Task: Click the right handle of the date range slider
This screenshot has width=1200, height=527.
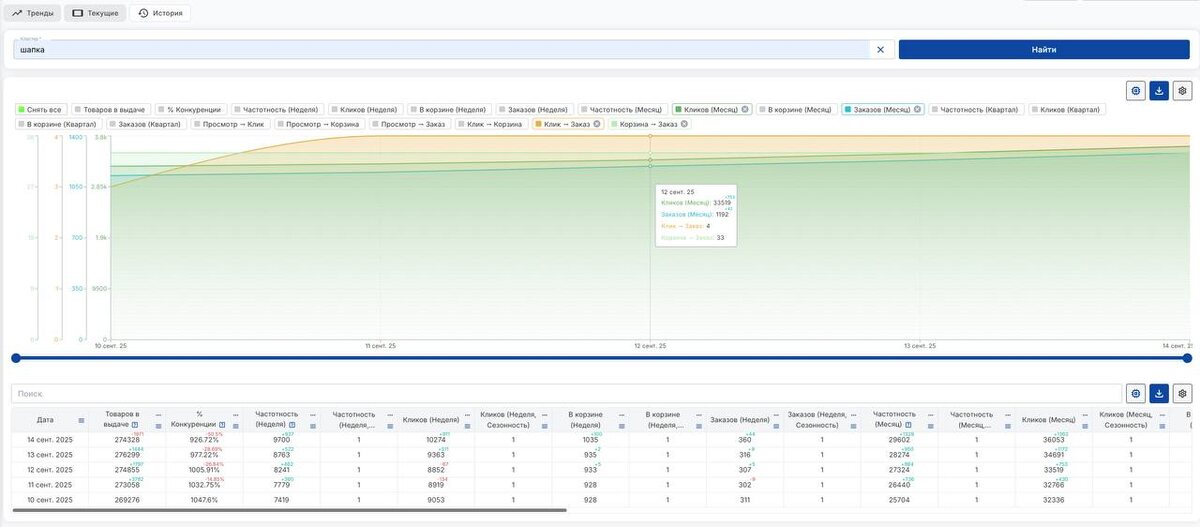Action: tap(1187, 358)
